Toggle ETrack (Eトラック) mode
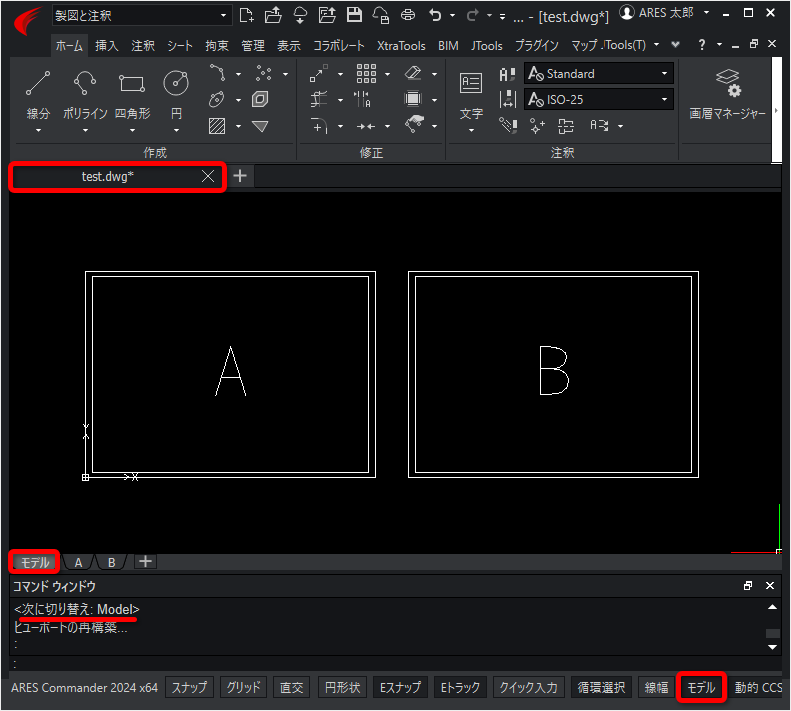This screenshot has height=711, width=791. pos(460,688)
